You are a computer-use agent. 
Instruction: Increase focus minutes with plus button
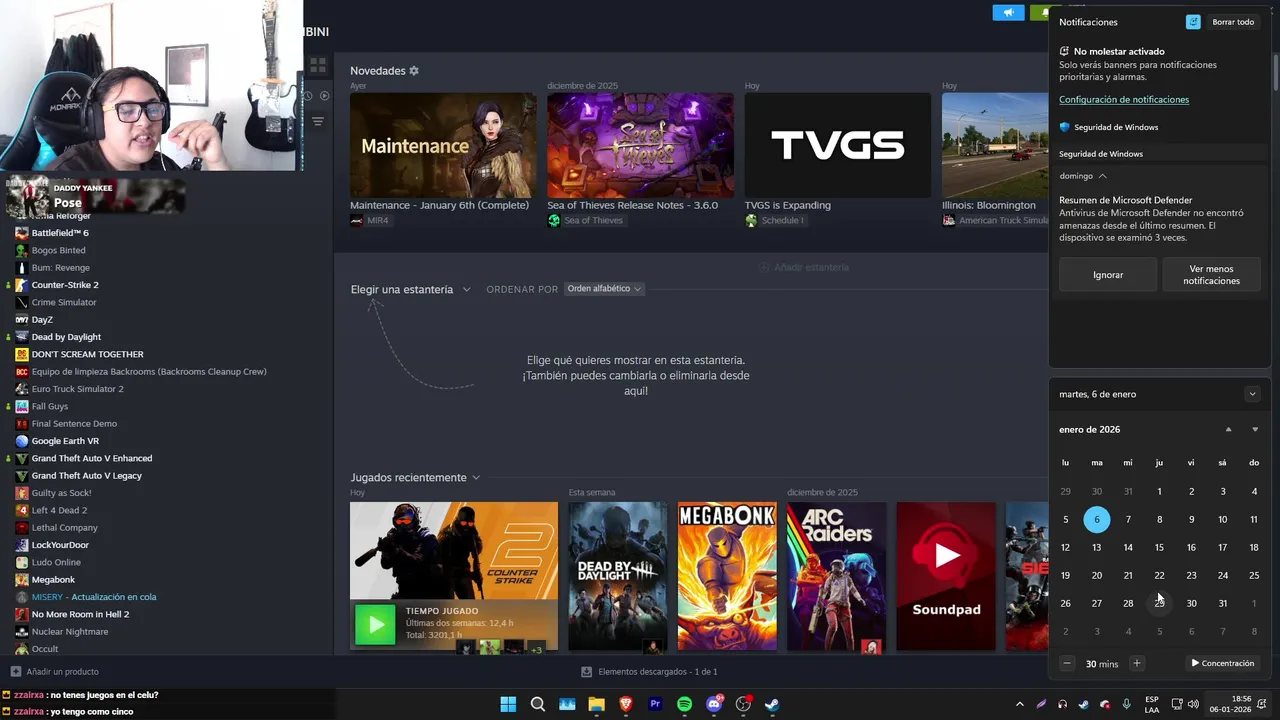click(x=1136, y=663)
